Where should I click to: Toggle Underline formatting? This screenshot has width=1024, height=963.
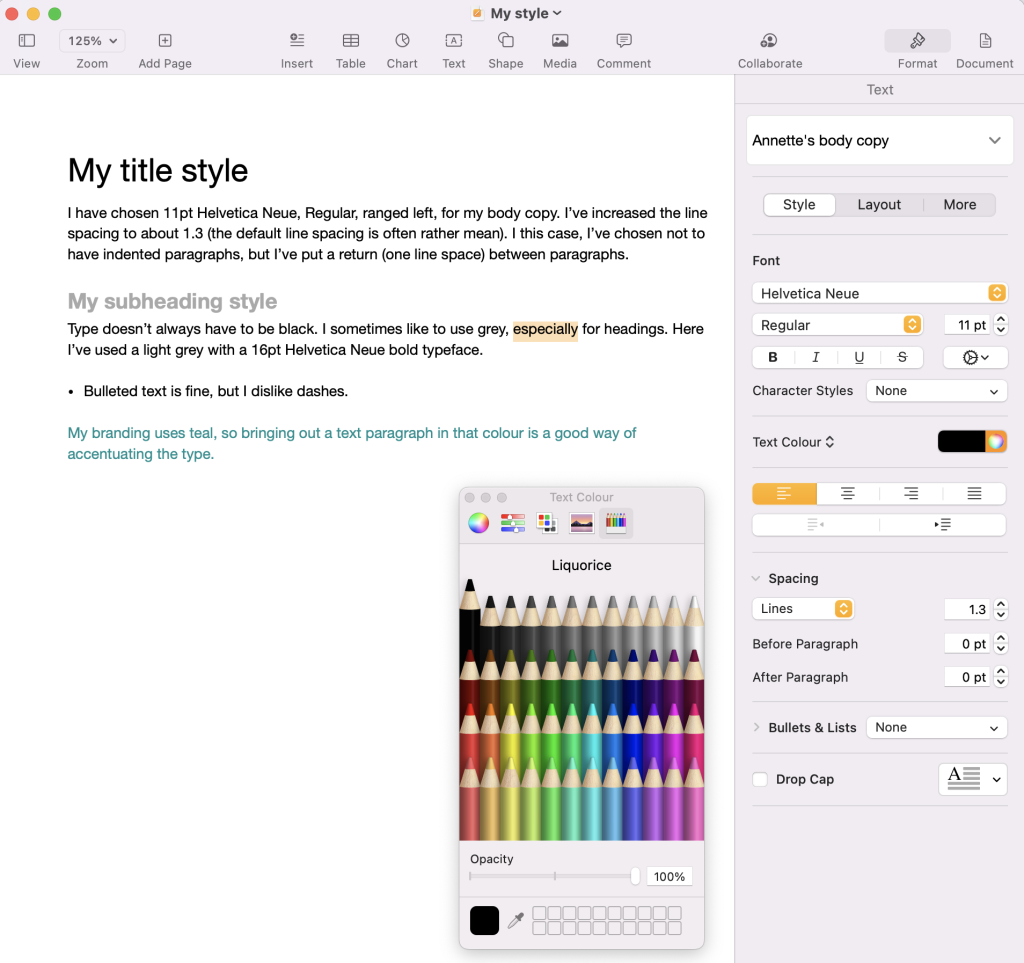click(x=859, y=357)
